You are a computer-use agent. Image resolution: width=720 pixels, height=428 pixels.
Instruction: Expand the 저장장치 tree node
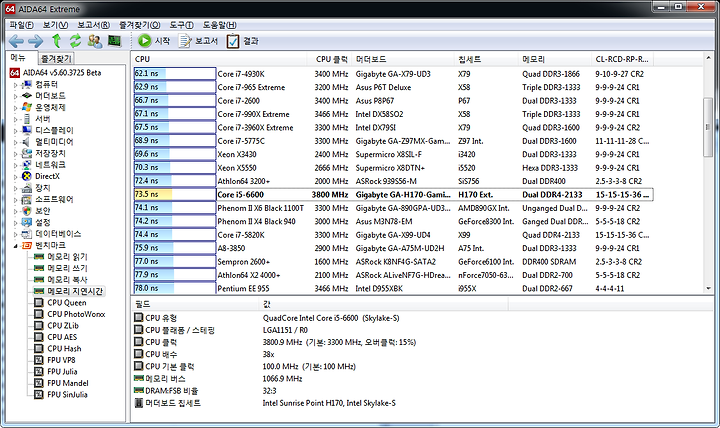pyautogui.click(x=15, y=154)
